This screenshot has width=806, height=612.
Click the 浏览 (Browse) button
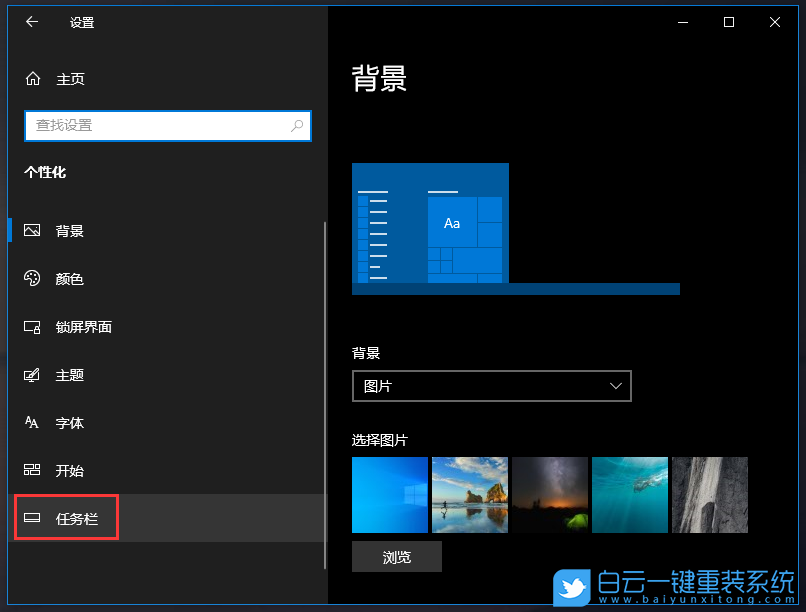click(x=396, y=556)
